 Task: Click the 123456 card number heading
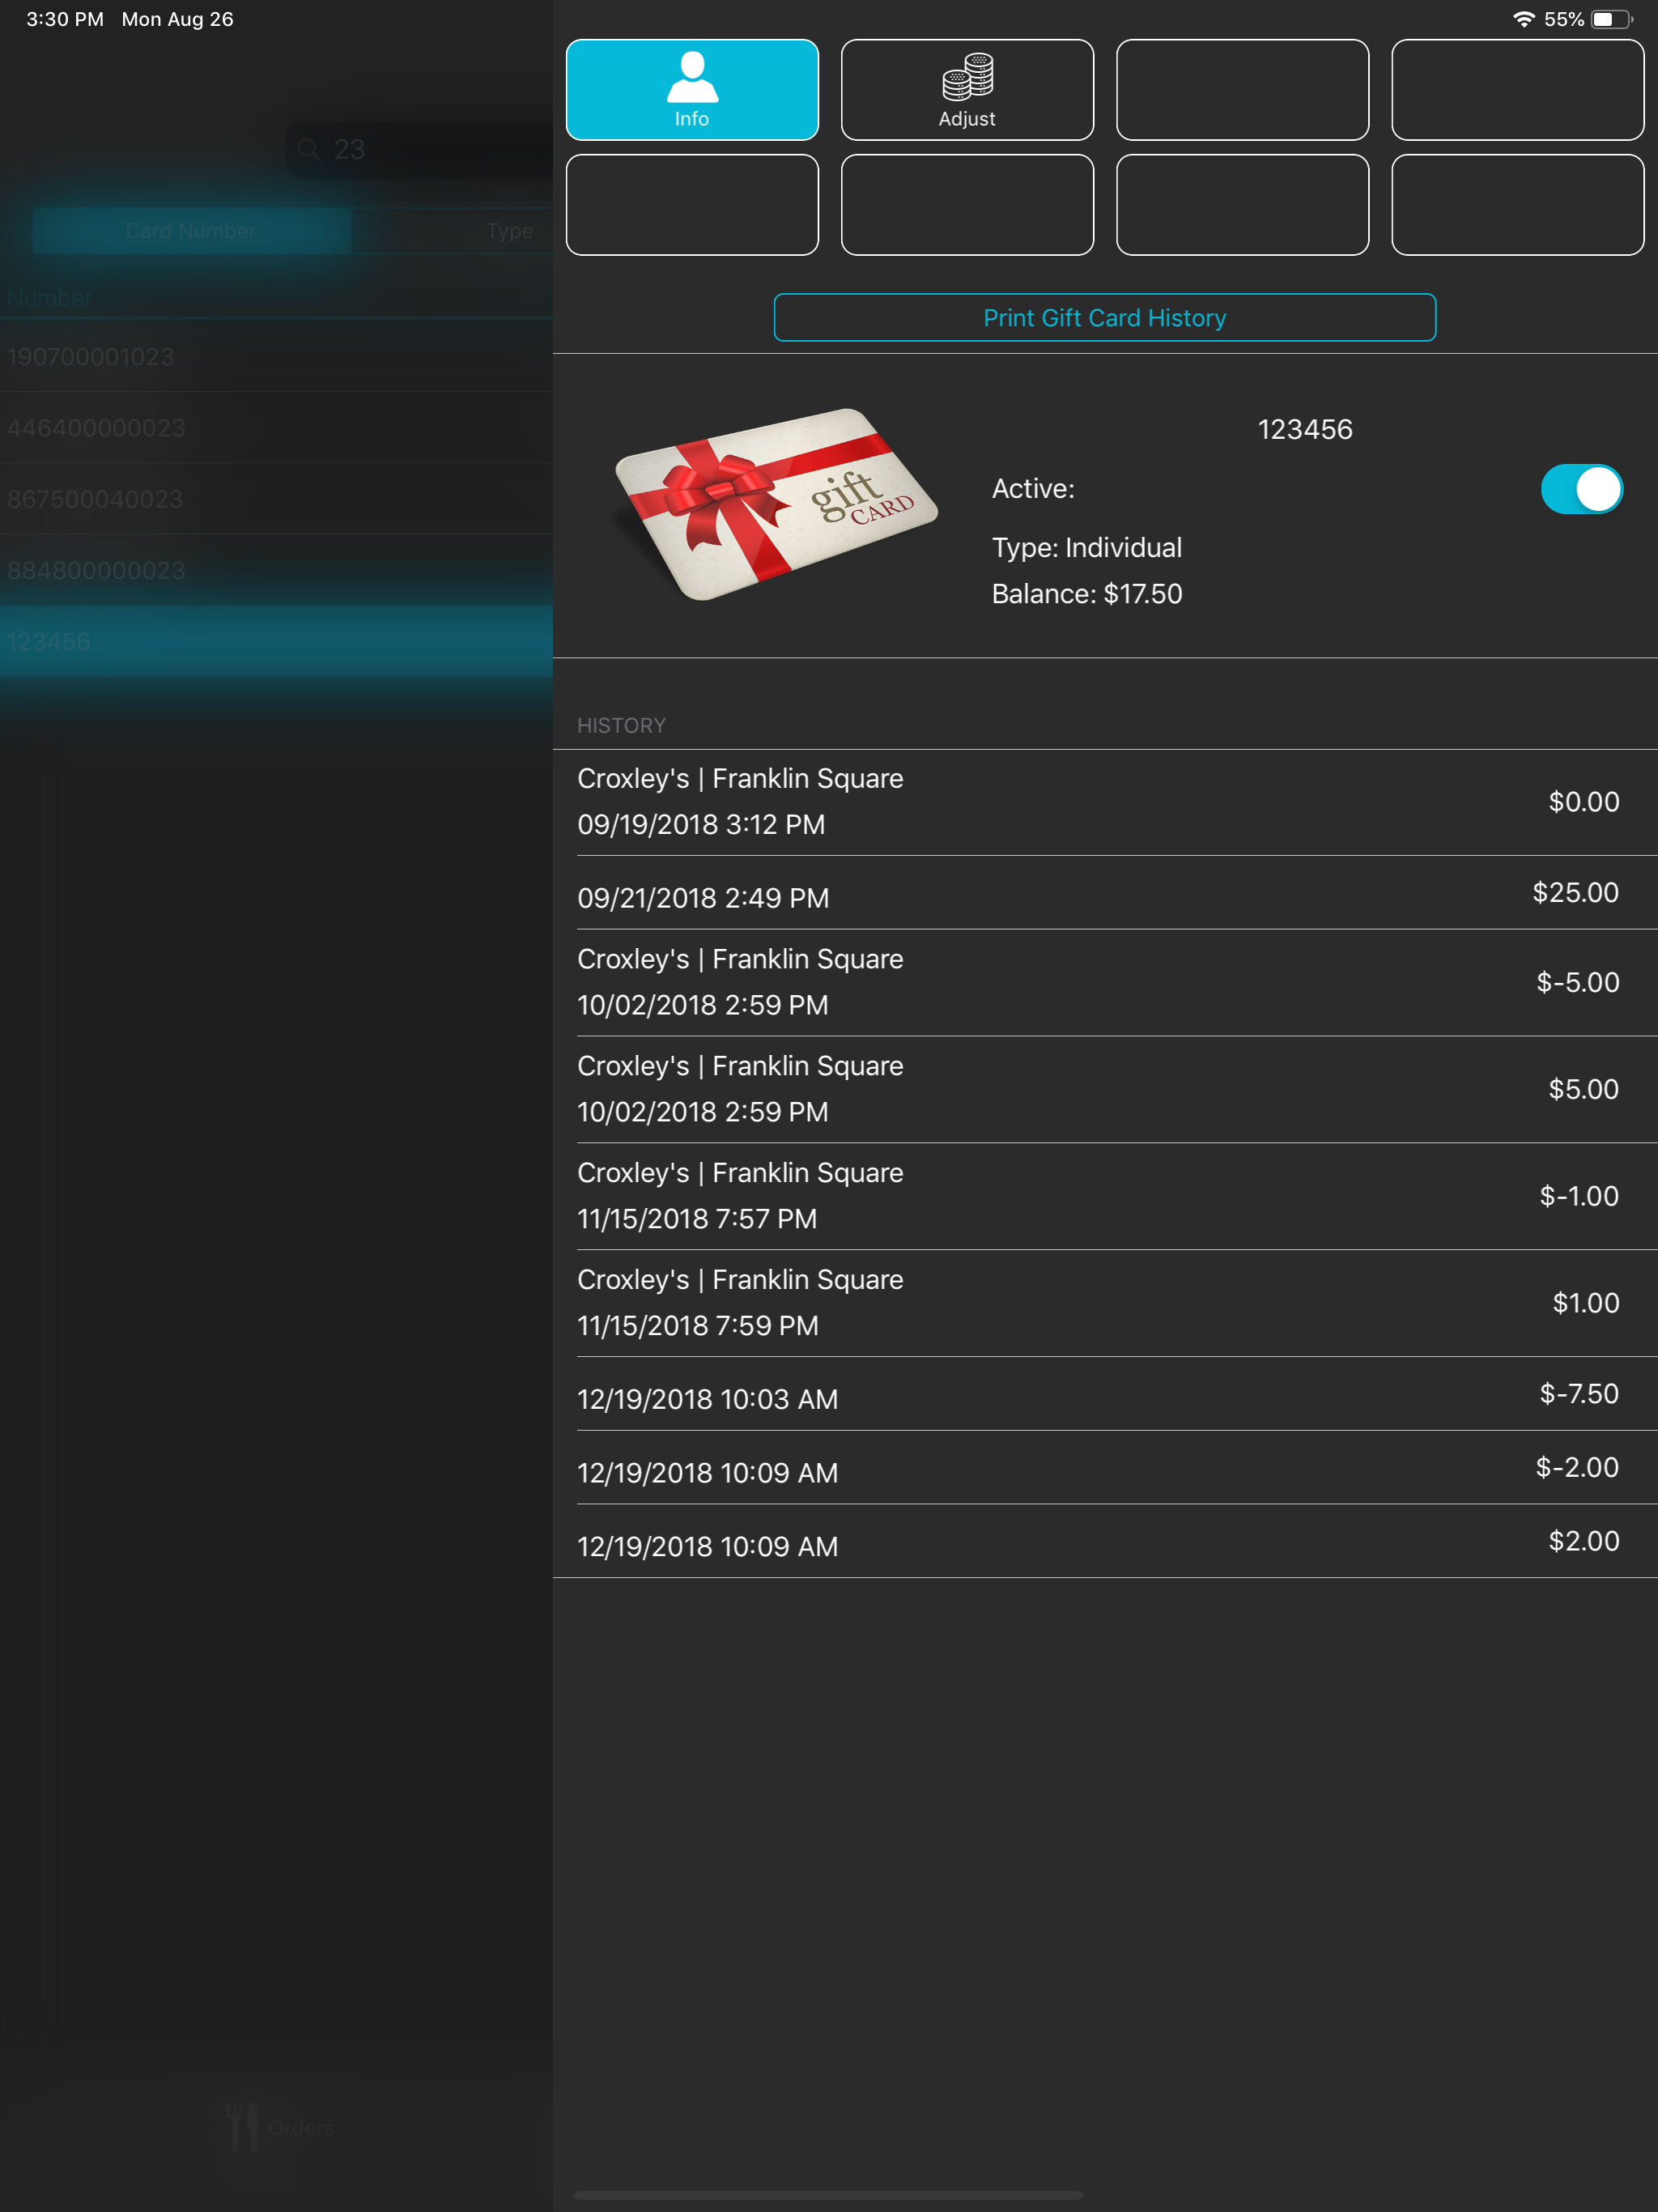pos(1305,430)
